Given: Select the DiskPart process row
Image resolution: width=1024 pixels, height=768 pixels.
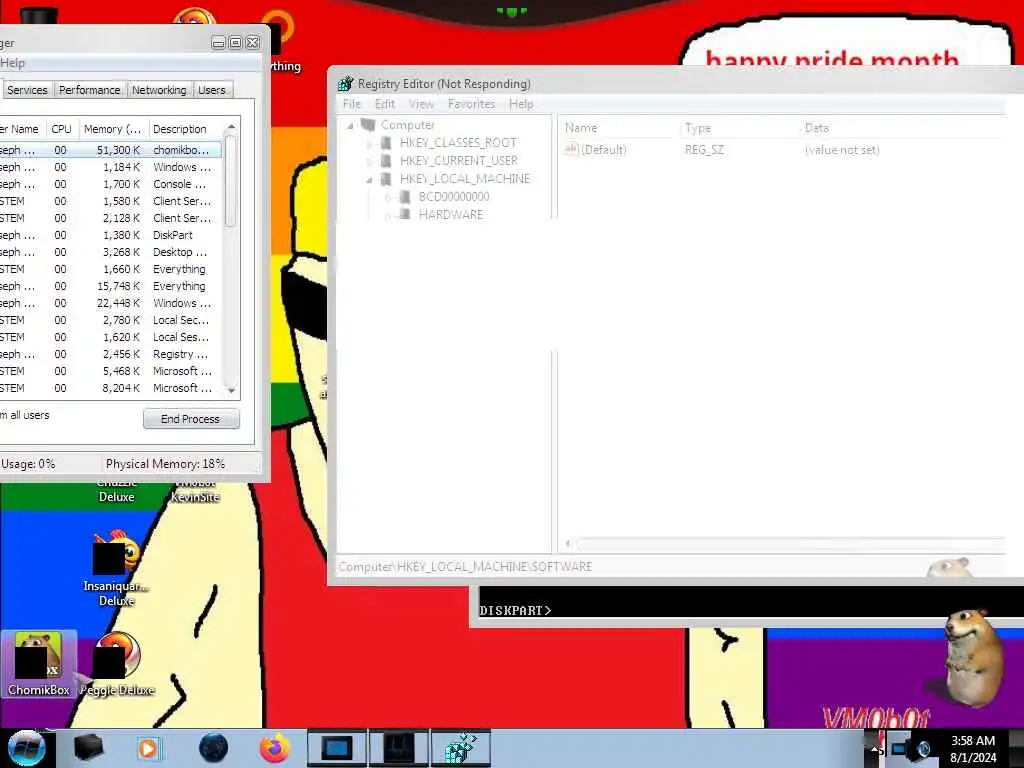Looking at the screenshot, I should (x=111, y=234).
